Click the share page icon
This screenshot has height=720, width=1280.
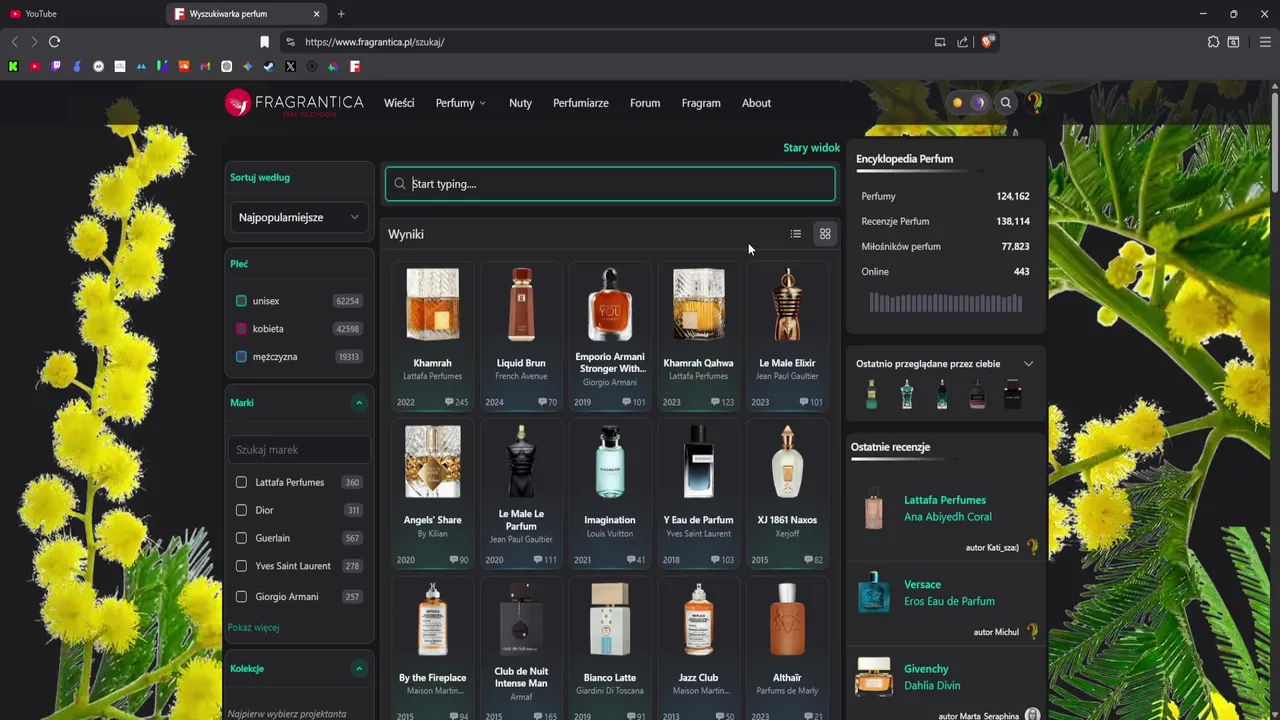coord(962,42)
